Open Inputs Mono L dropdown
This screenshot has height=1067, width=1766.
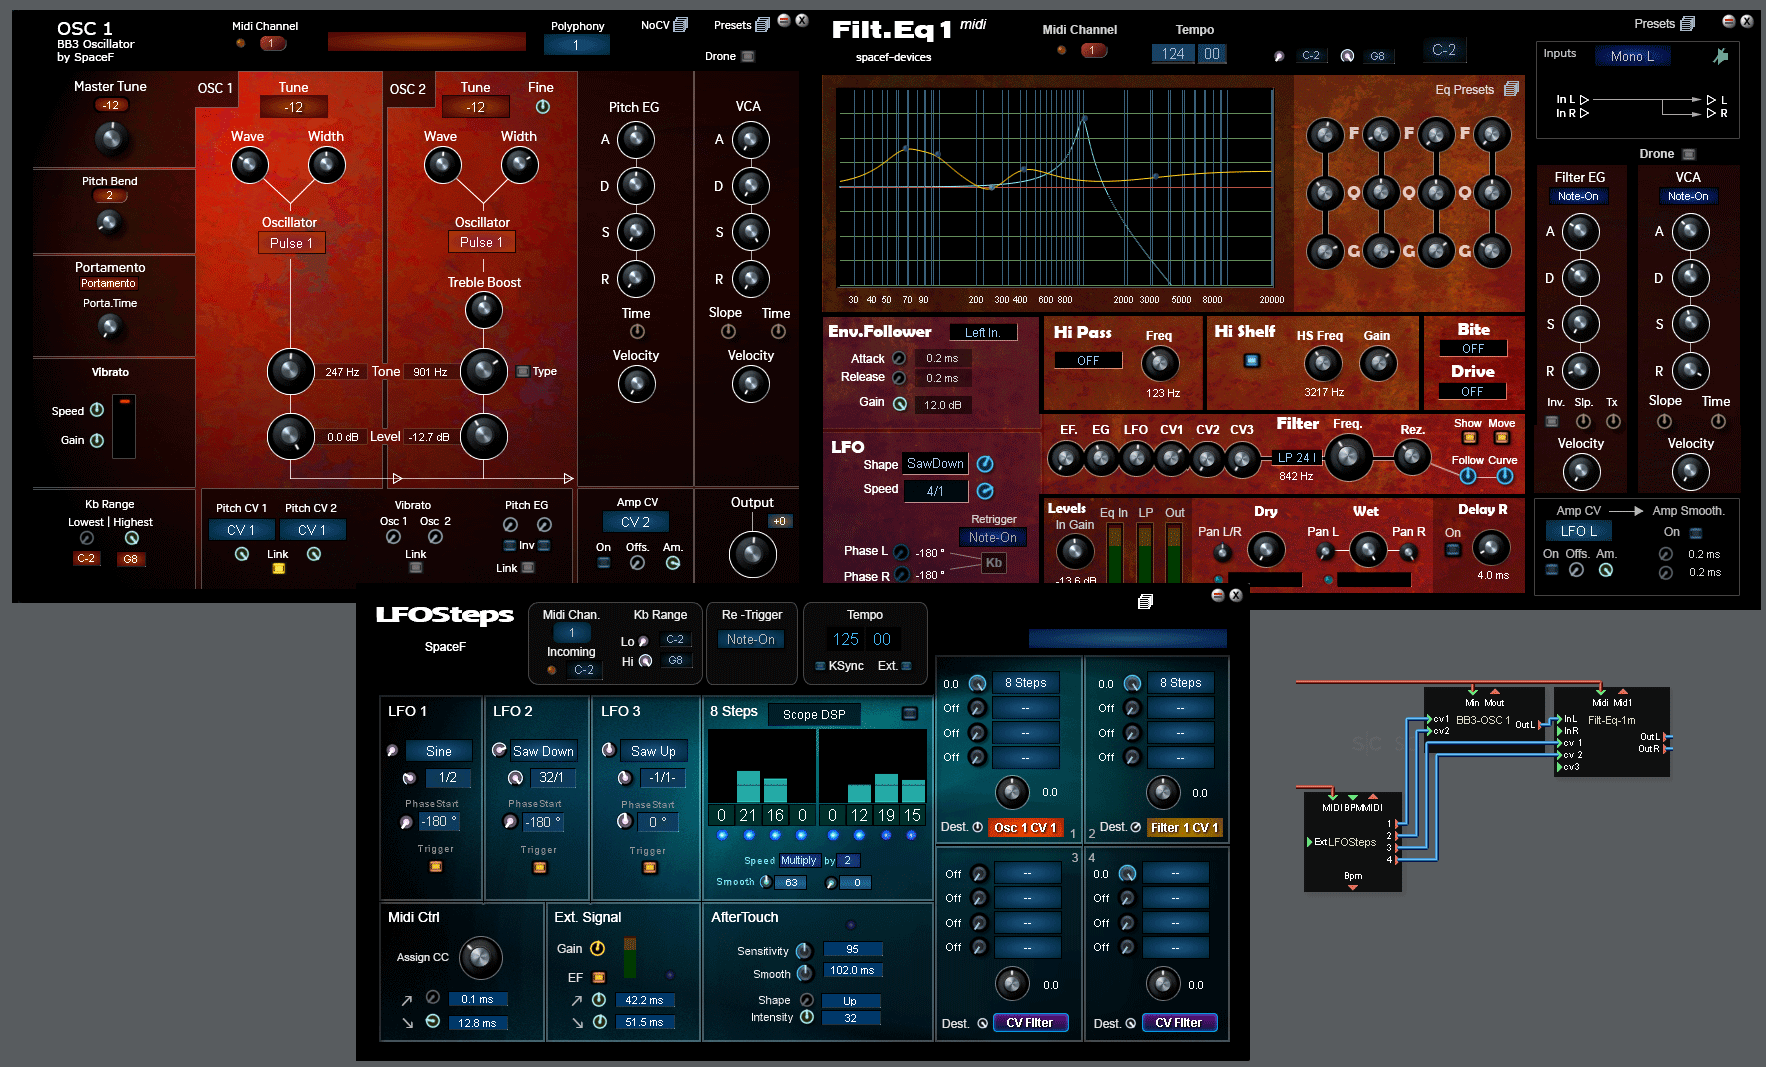pos(1632,56)
